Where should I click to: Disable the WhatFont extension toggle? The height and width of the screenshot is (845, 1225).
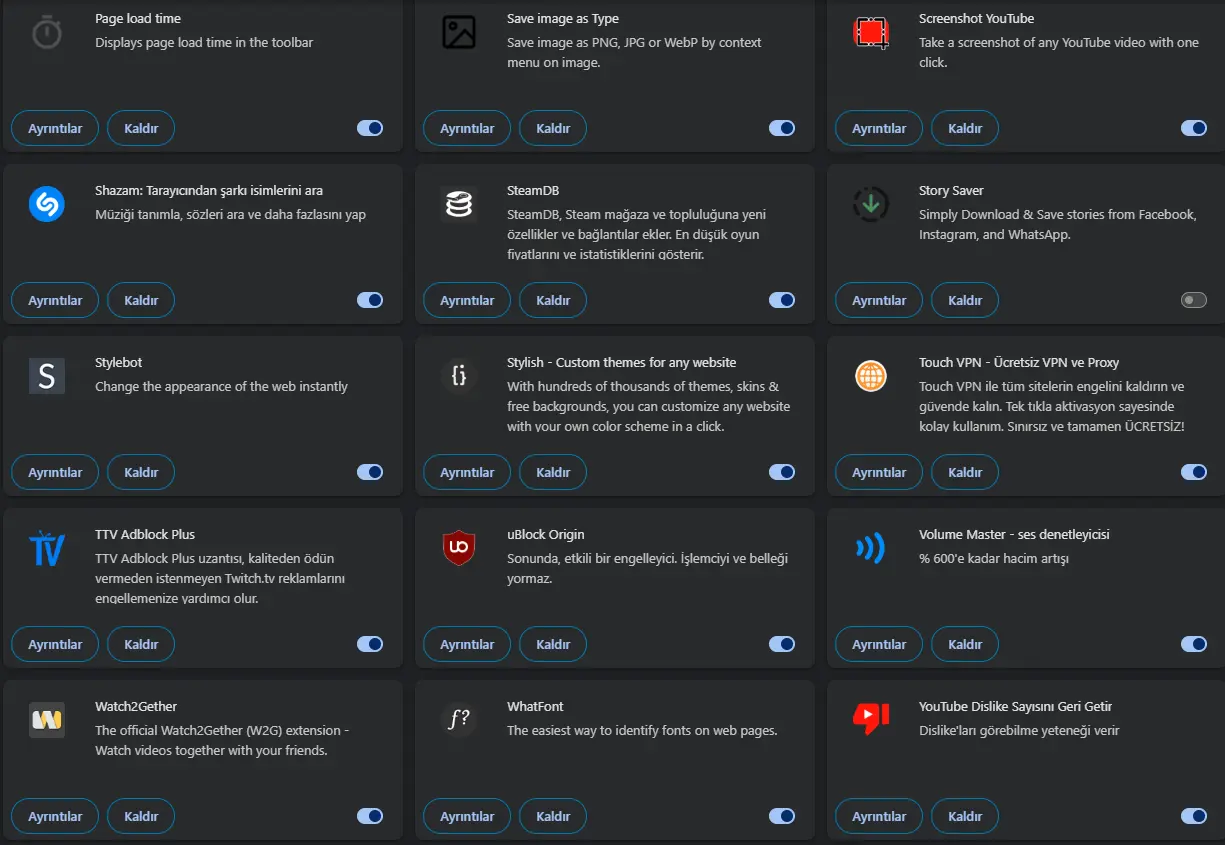(782, 816)
